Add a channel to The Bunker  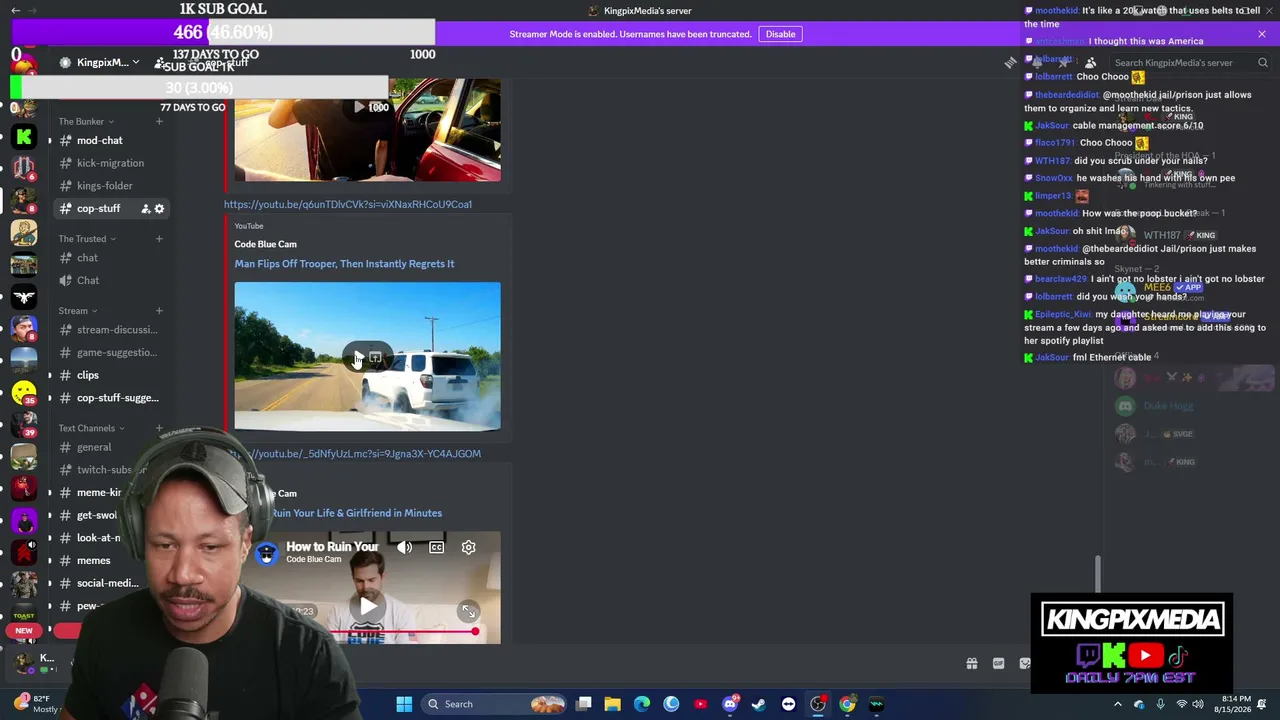pos(159,122)
